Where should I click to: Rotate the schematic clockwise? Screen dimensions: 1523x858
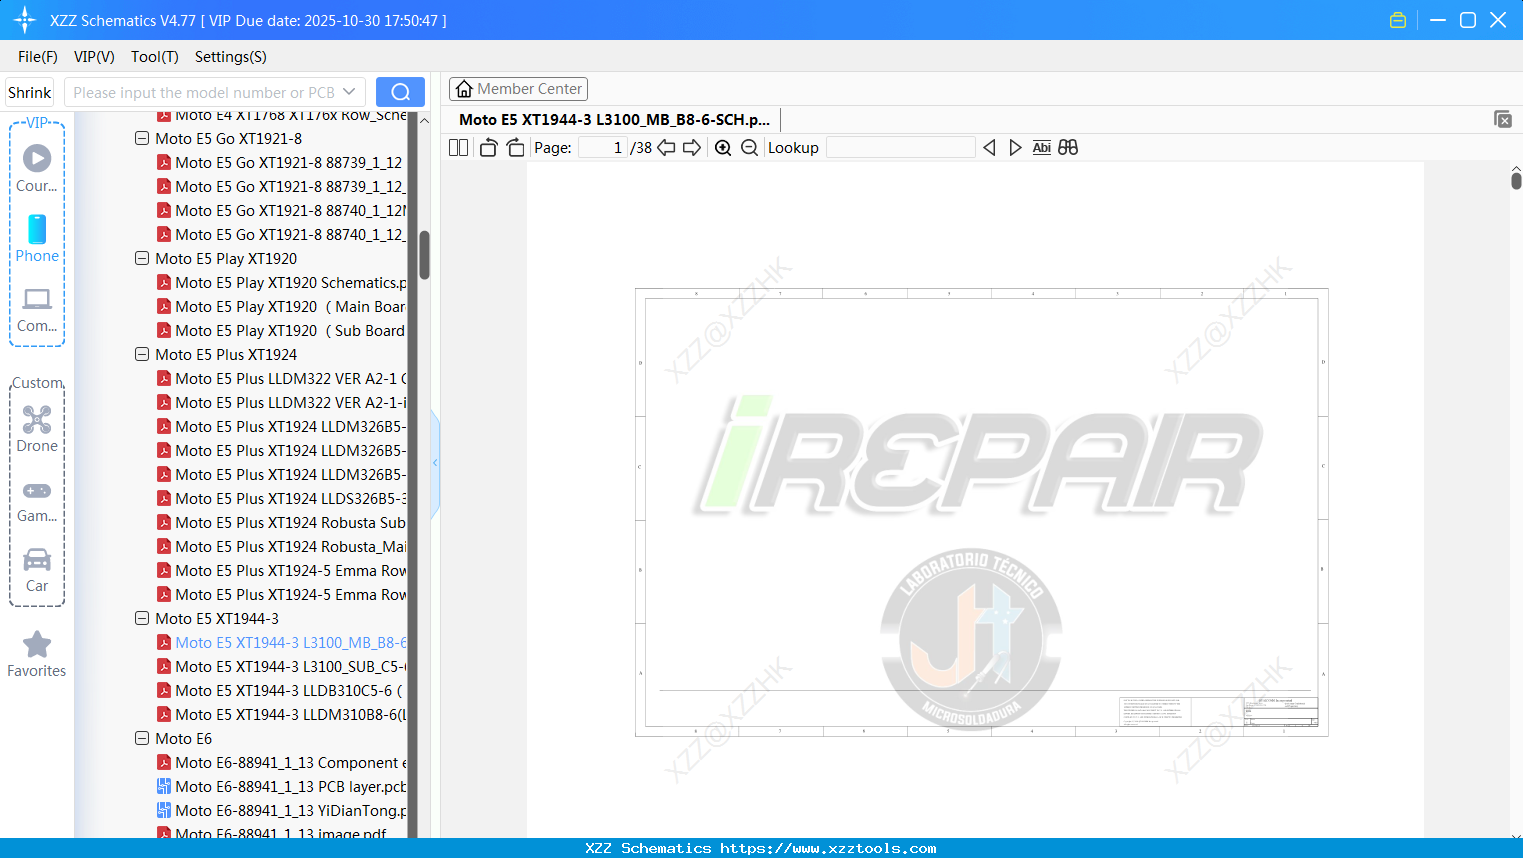click(x=514, y=147)
